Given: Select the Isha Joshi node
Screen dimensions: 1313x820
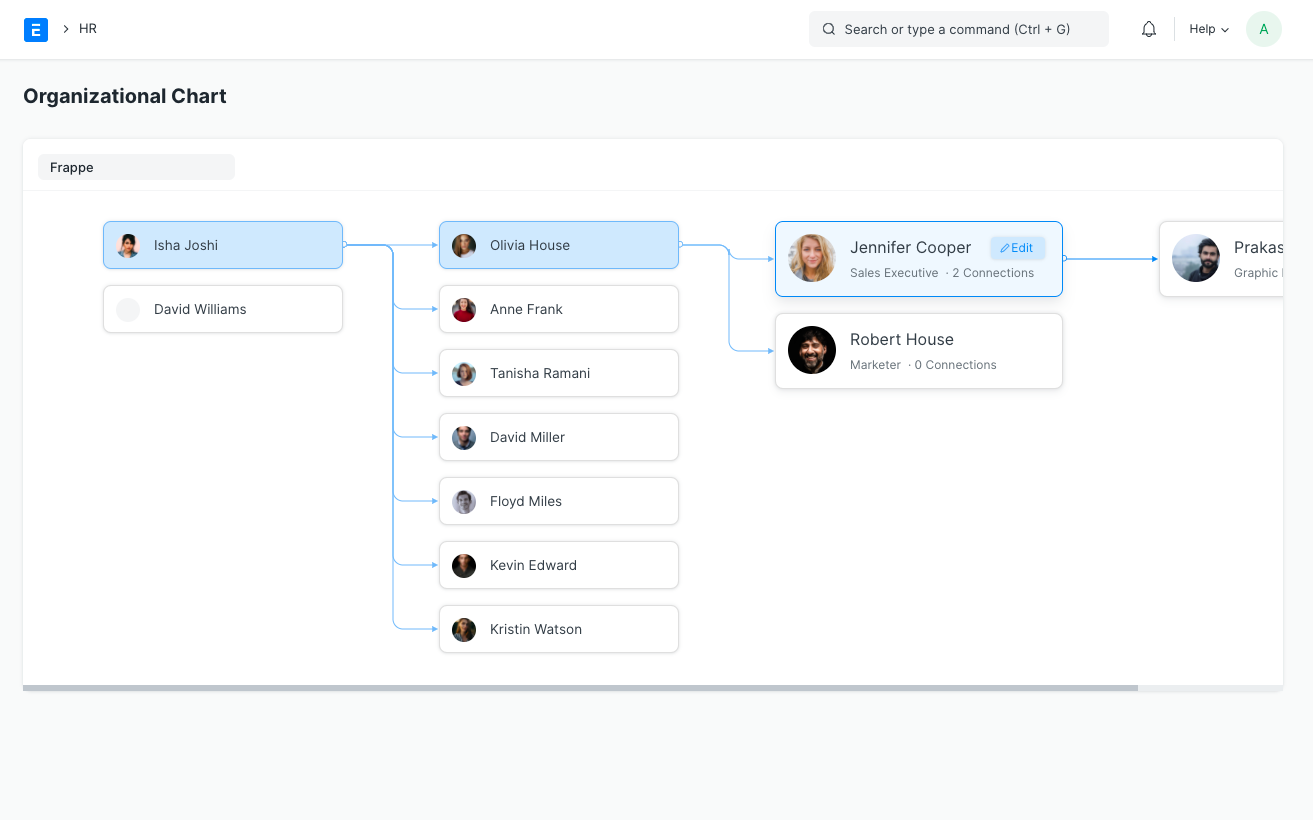Looking at the screenshot, I should (222, 245).
